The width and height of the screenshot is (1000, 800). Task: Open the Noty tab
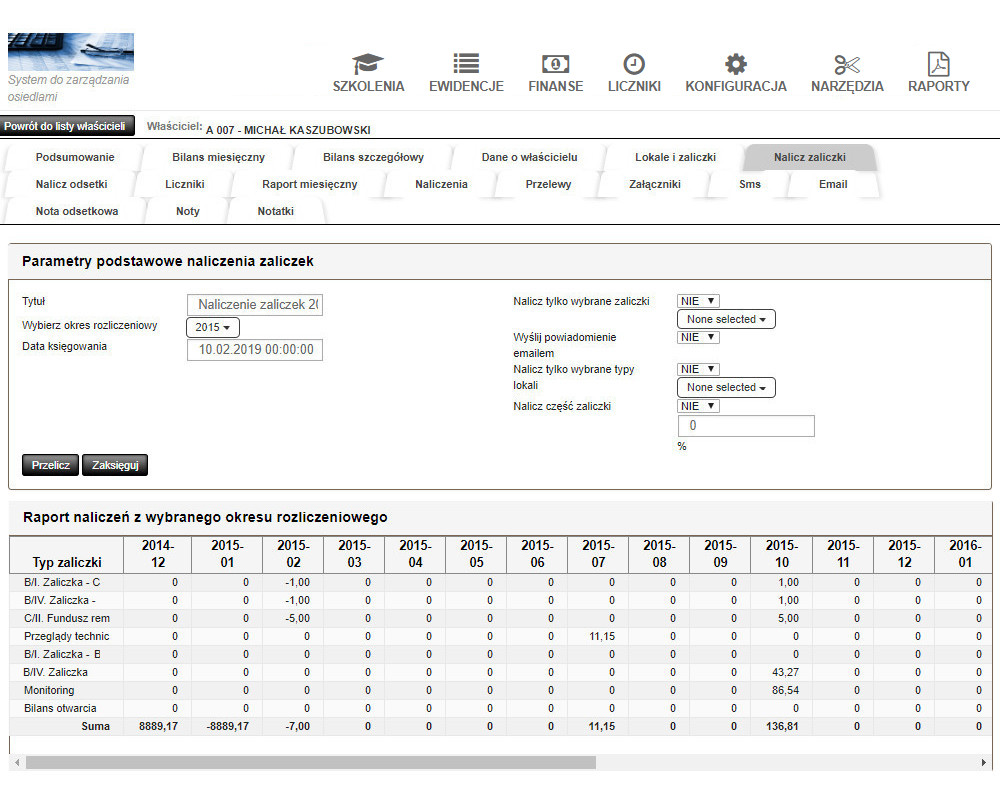coord(188,211)
